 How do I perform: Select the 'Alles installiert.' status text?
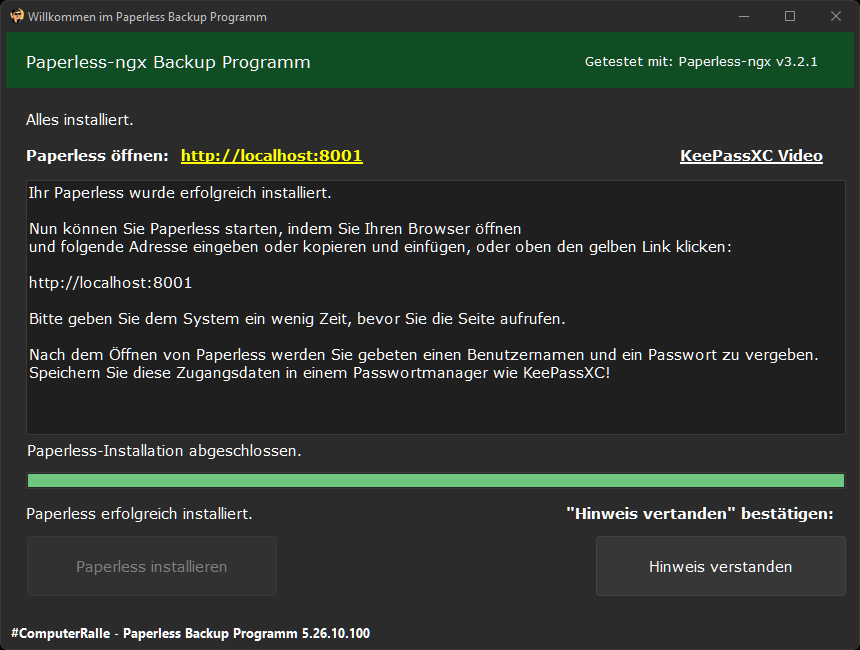point(80,120)
